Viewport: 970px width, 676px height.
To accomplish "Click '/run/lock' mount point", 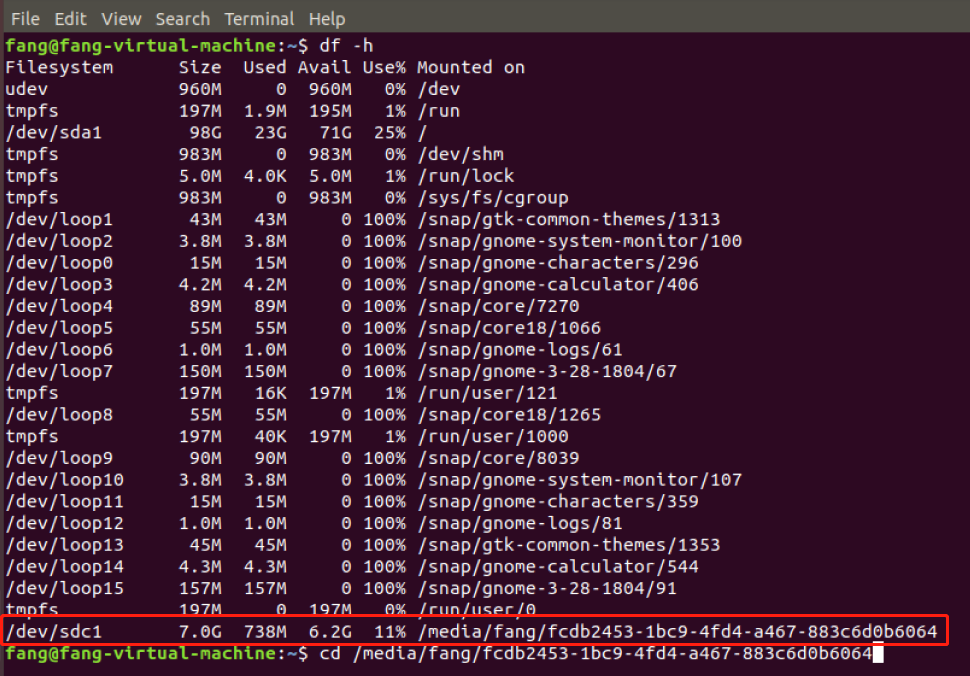I will [x=466, y=176].
